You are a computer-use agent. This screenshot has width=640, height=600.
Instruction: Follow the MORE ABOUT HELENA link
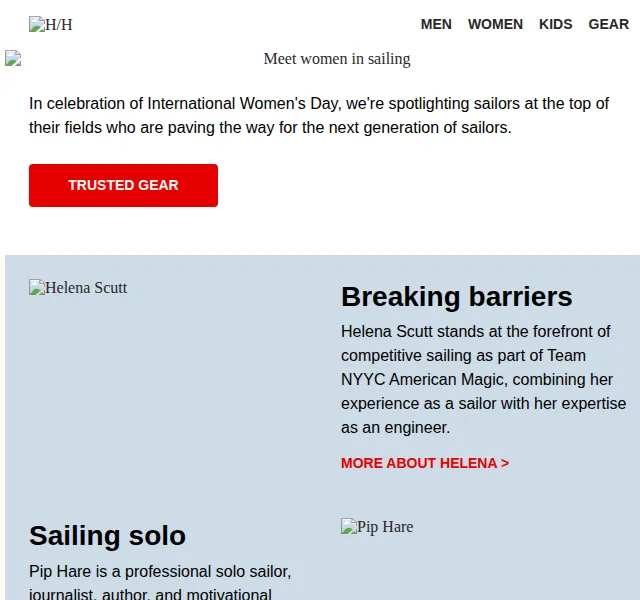[x=425, y=463]
